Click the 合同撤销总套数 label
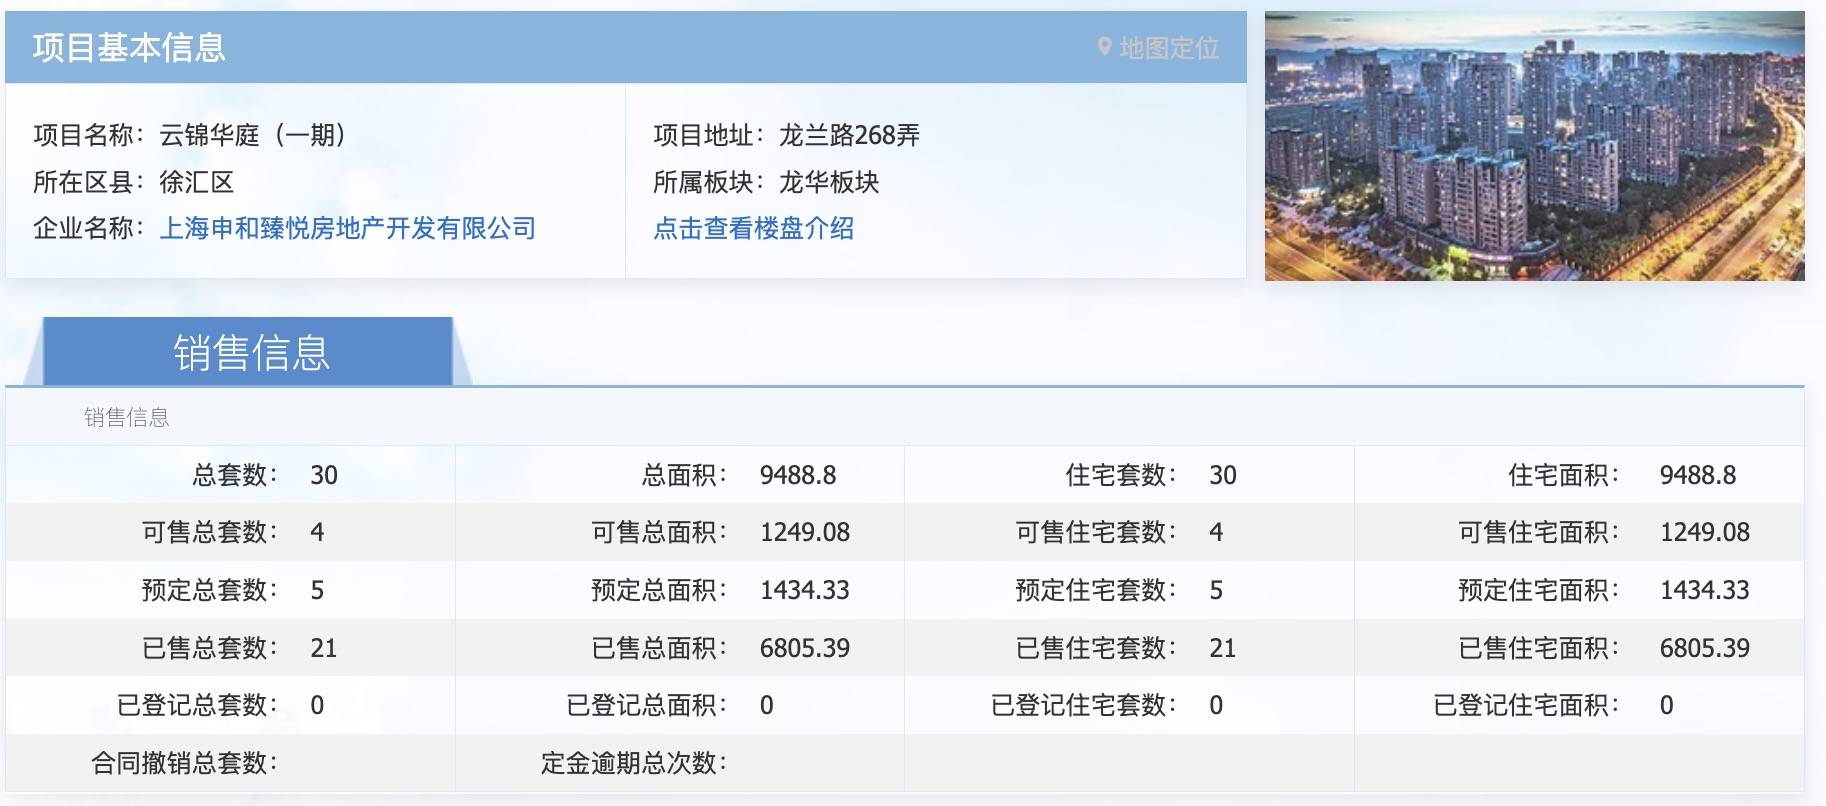The image size is (1826, 806). [x=185, y=763]
